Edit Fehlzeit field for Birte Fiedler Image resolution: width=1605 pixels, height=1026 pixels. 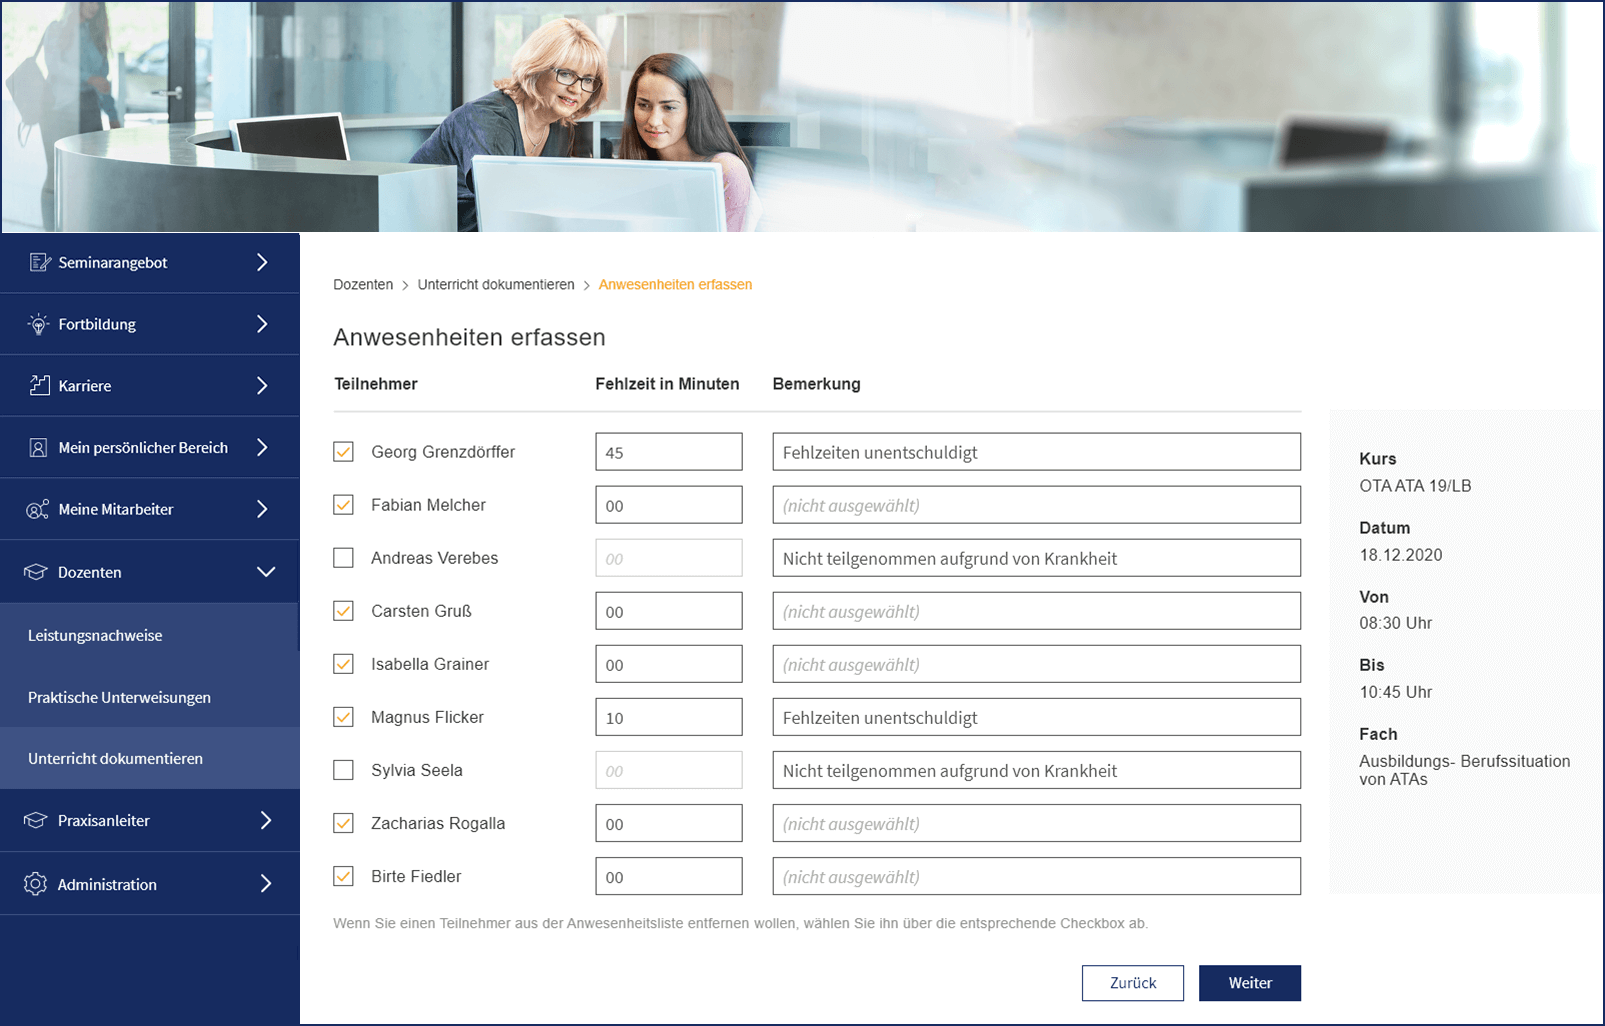(x=669, y=876)
